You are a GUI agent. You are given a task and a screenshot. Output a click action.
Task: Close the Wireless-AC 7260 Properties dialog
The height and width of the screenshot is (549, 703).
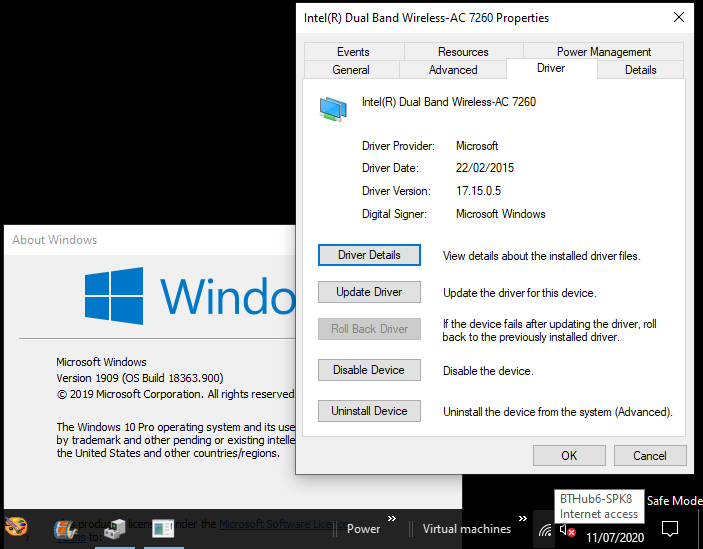pyautogui.click(x=679, y=17)
